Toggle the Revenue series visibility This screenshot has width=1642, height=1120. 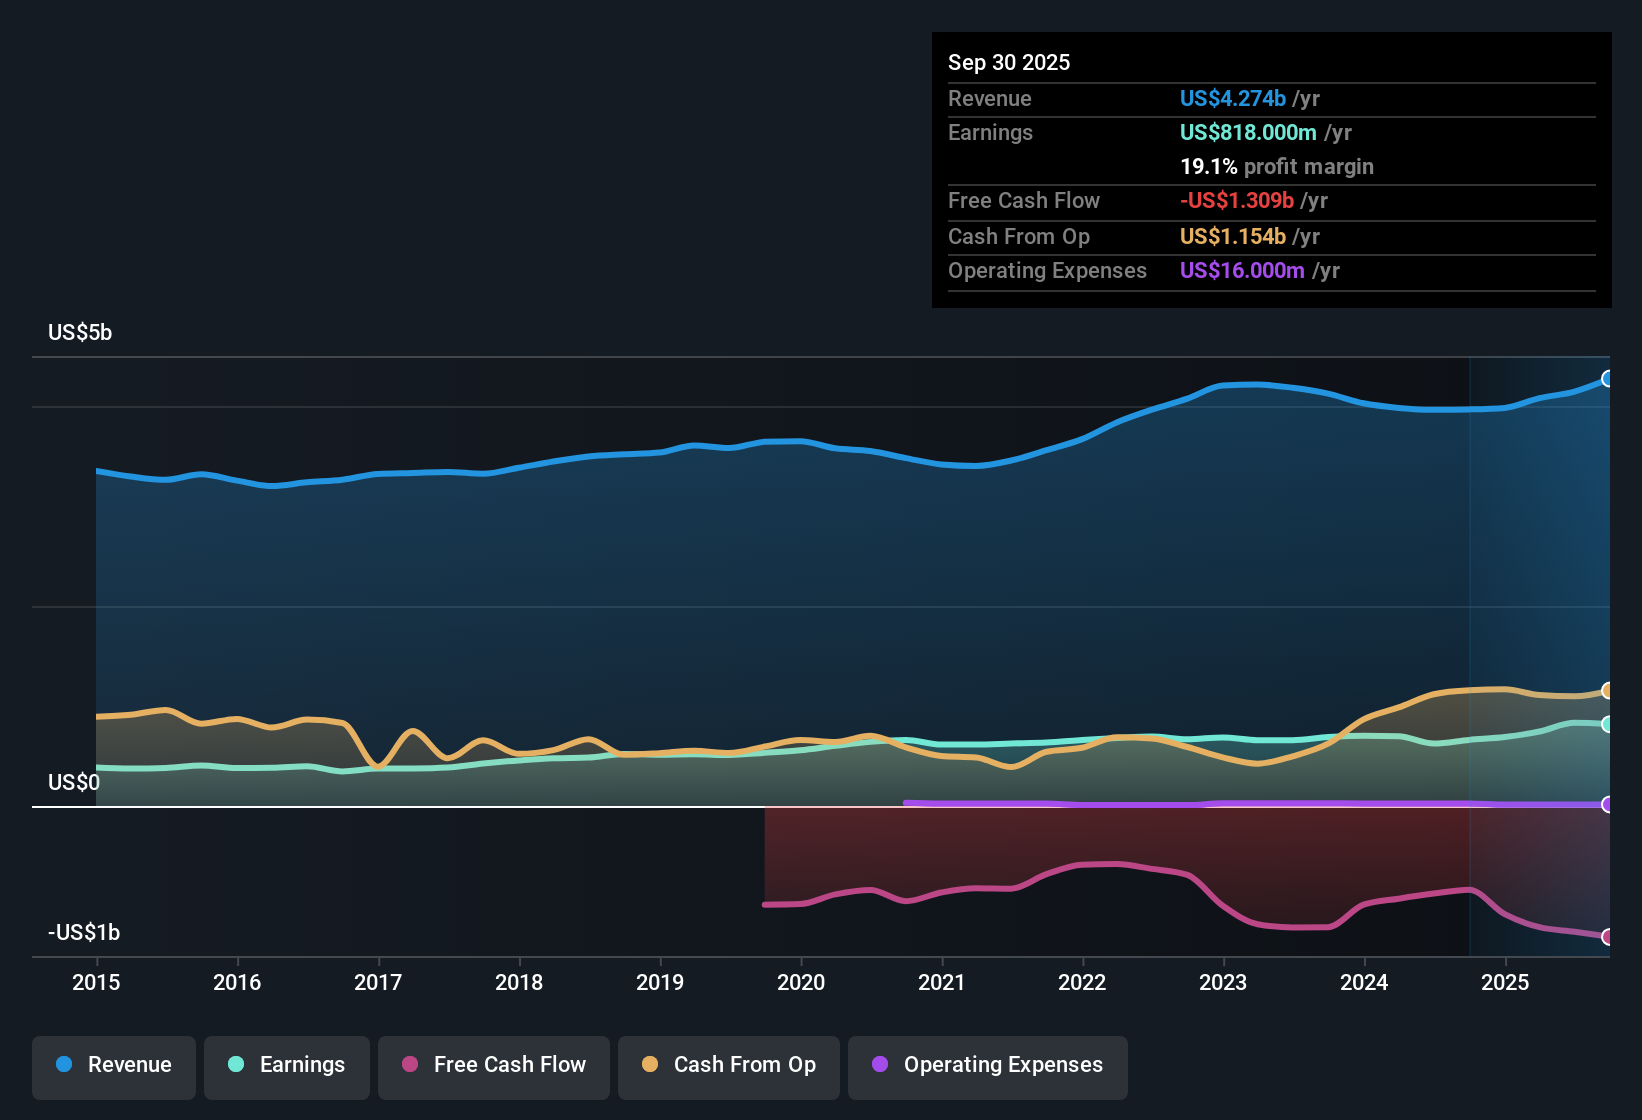pos(113,1065)
